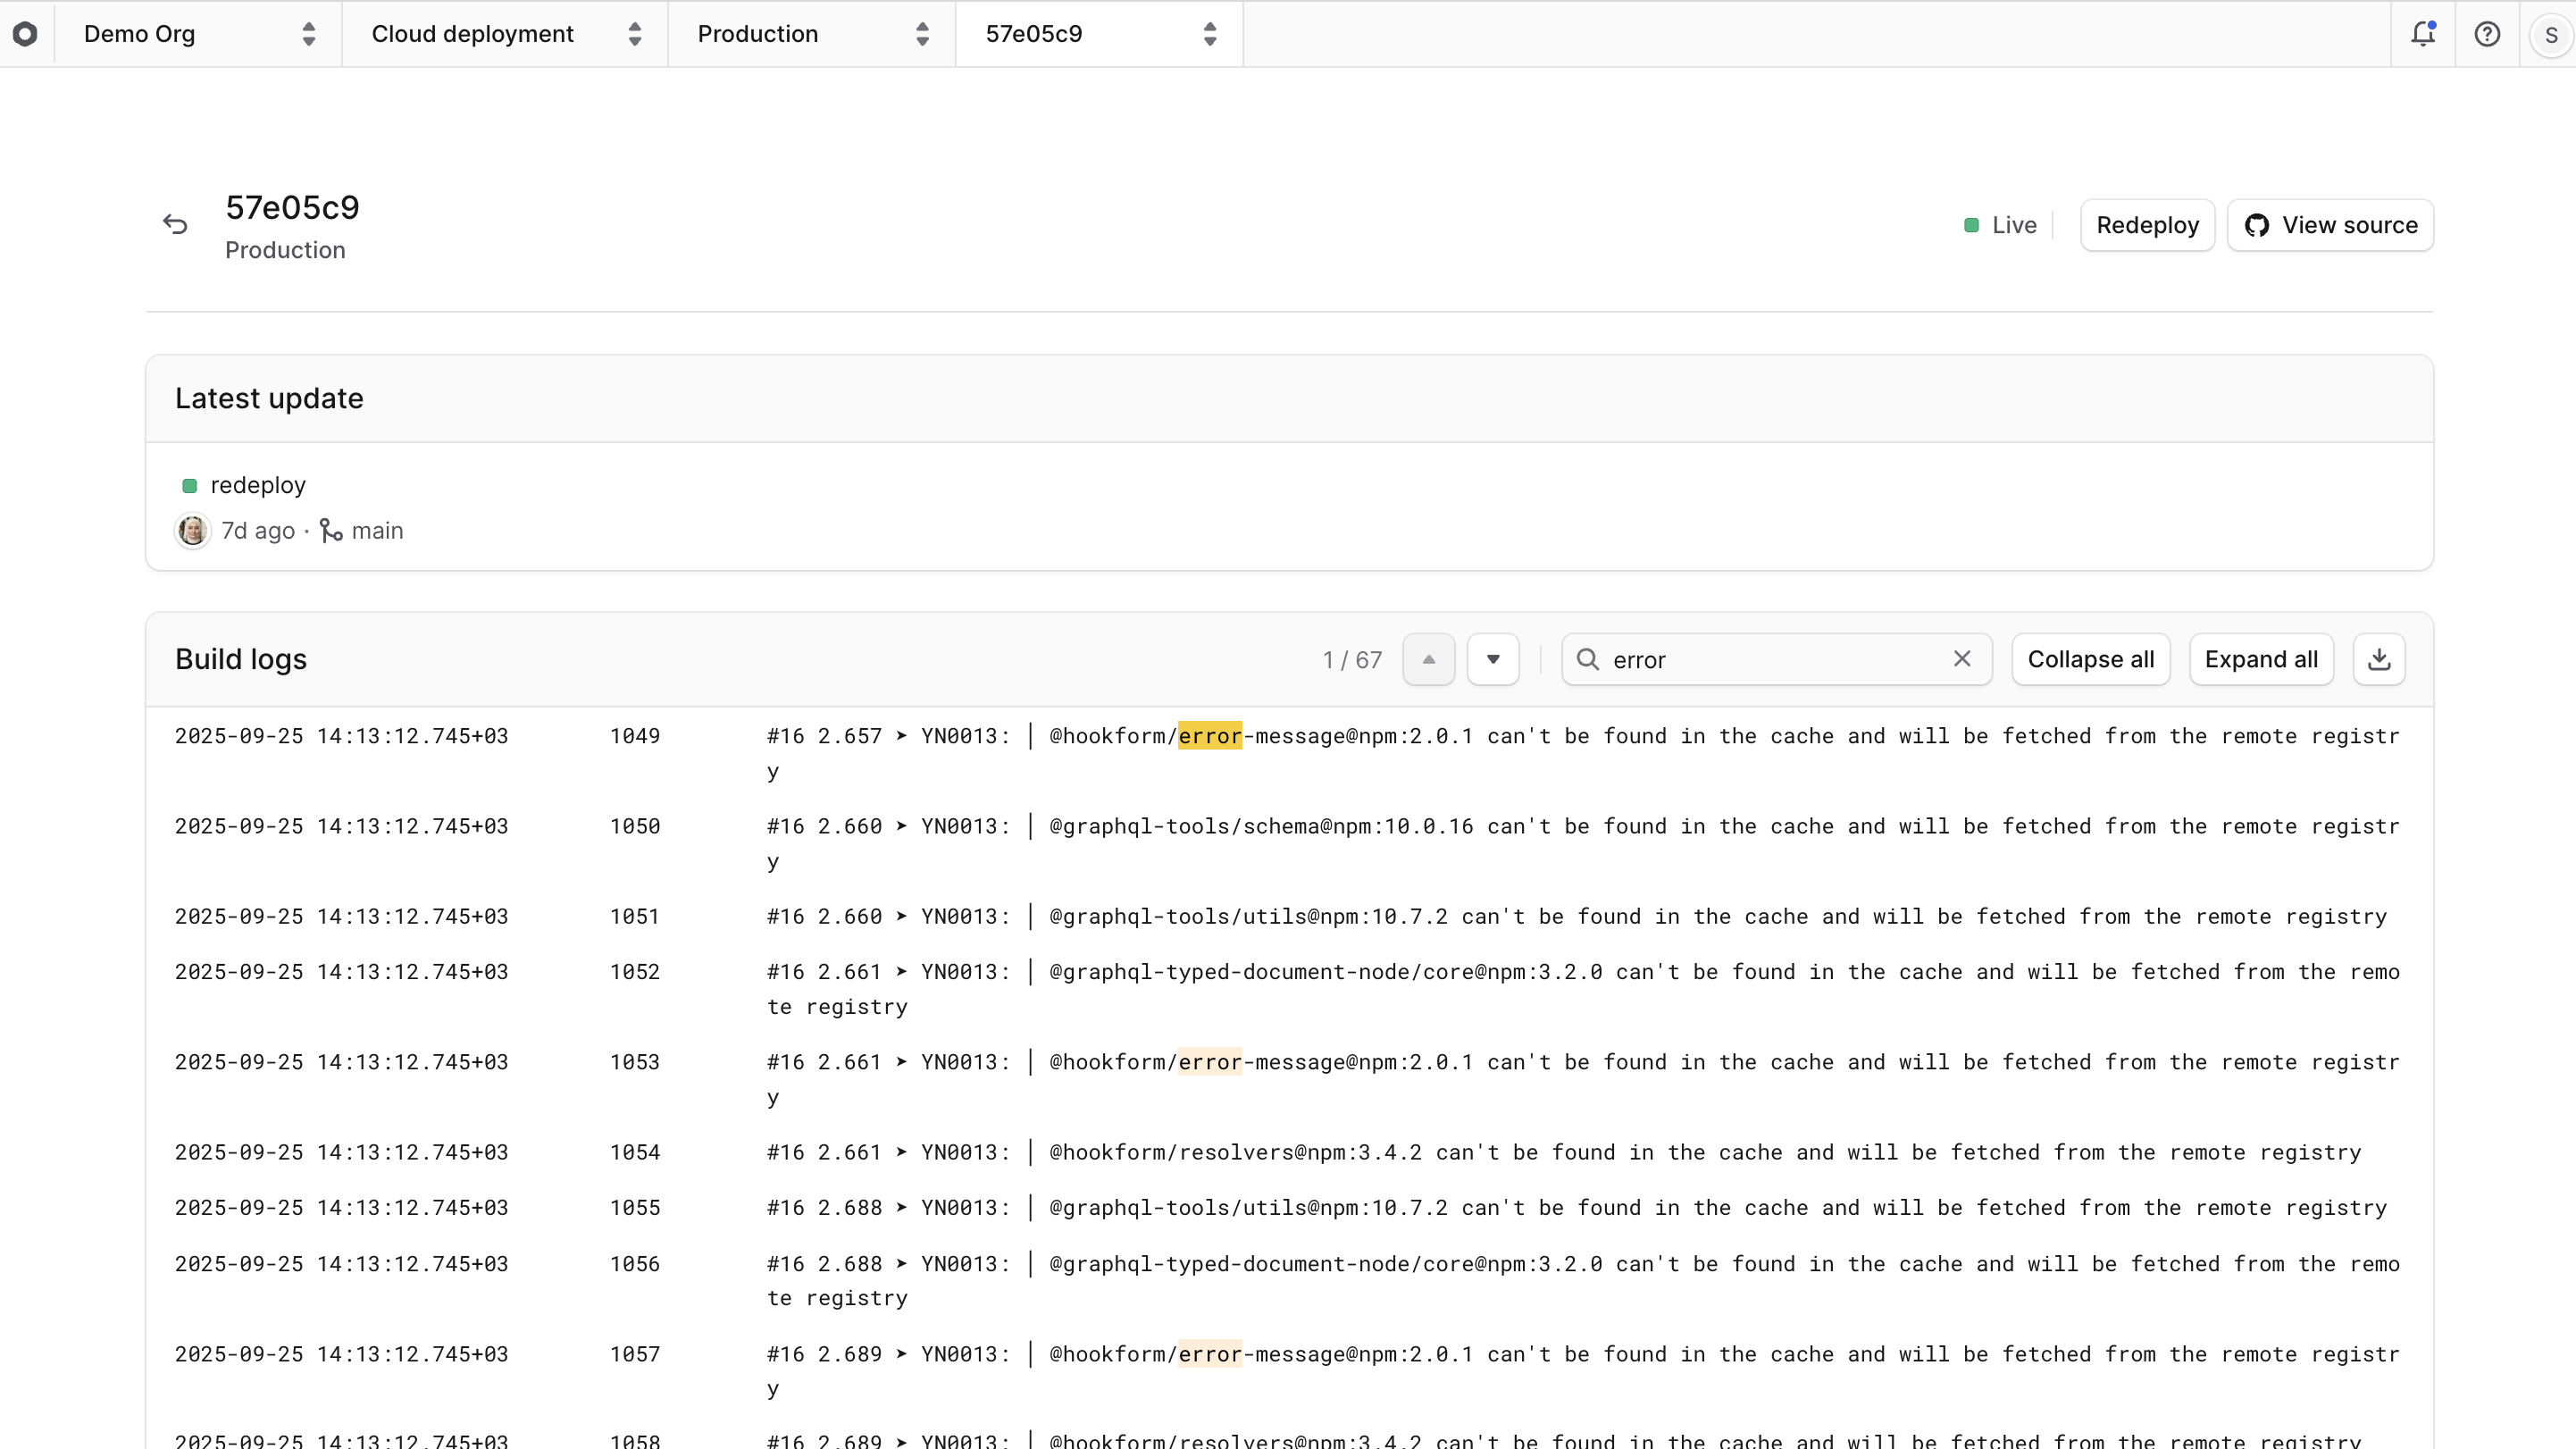Open View source on GitHub
The width and height of the screenshot is (2576, 1449).
tap(2331, 225)
